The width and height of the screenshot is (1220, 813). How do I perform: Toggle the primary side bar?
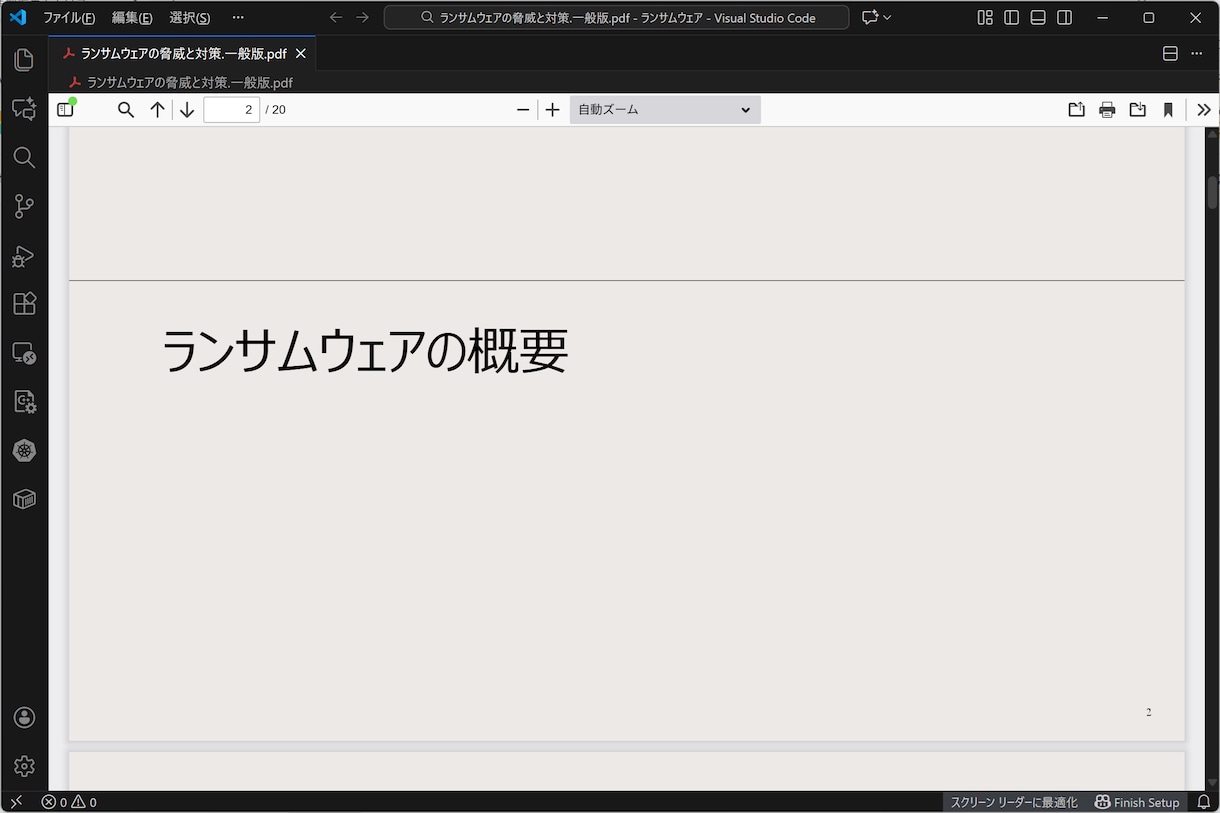pyautogui.click(x=1012, y=18)
